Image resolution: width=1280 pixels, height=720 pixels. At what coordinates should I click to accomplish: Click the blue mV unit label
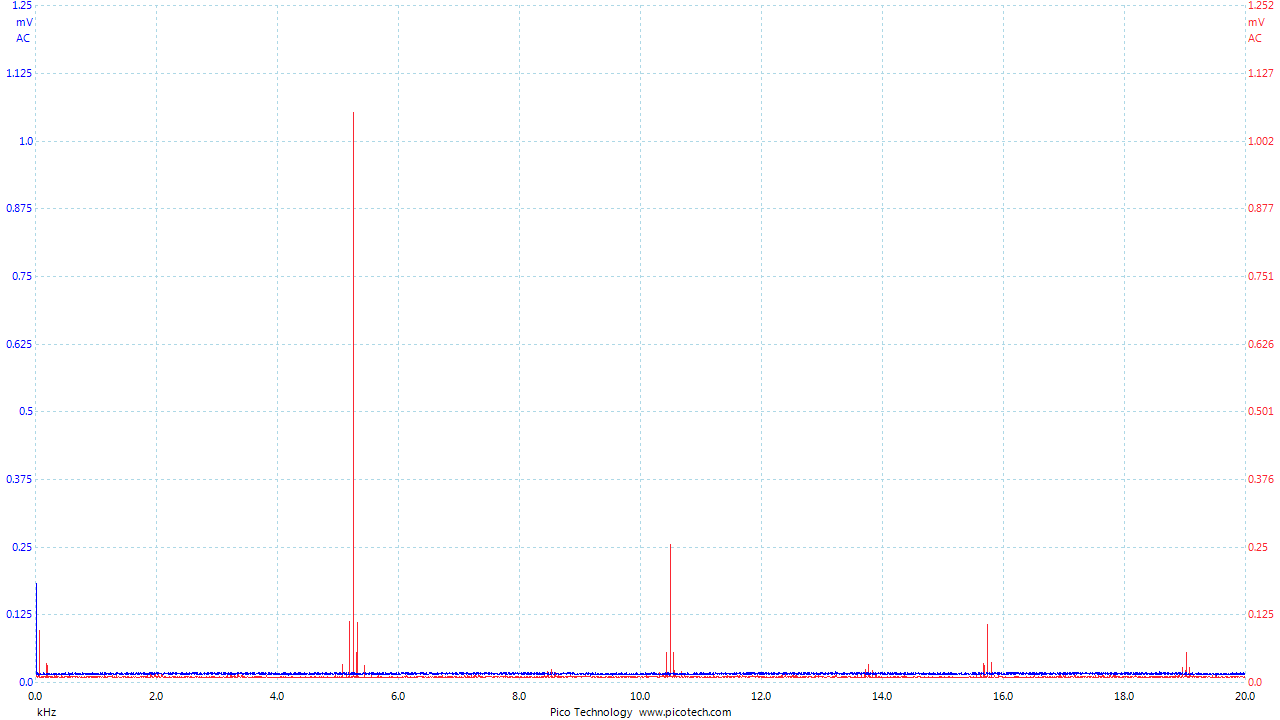24,22
